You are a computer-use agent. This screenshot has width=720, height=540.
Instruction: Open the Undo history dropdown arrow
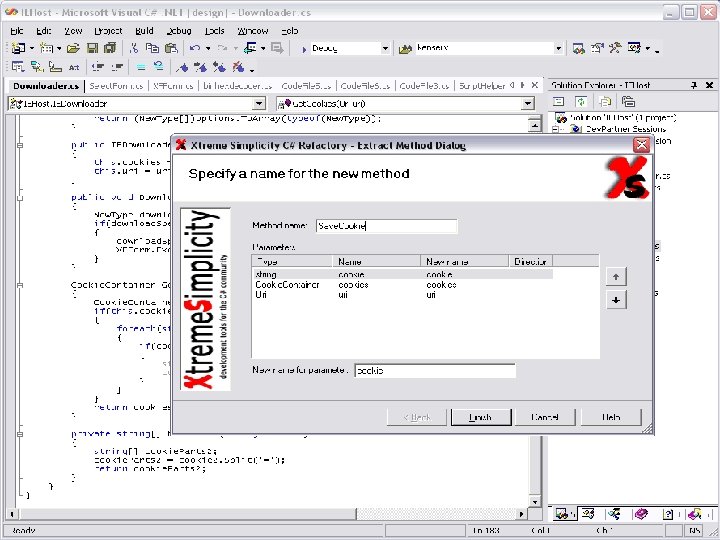click(x=208, y=48)
